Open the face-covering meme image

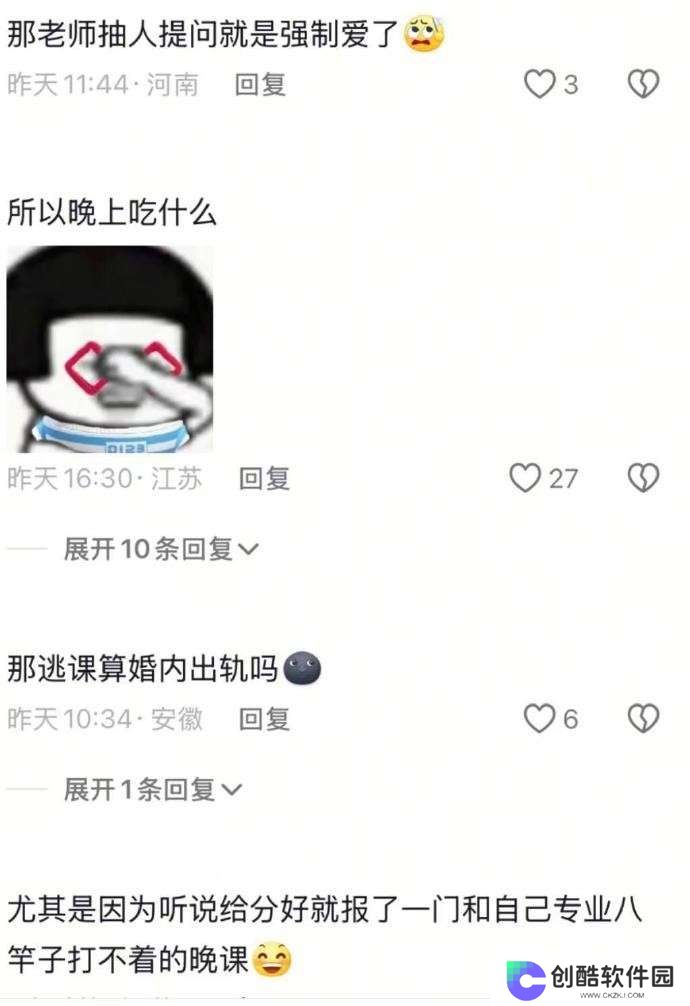(110, 349)
